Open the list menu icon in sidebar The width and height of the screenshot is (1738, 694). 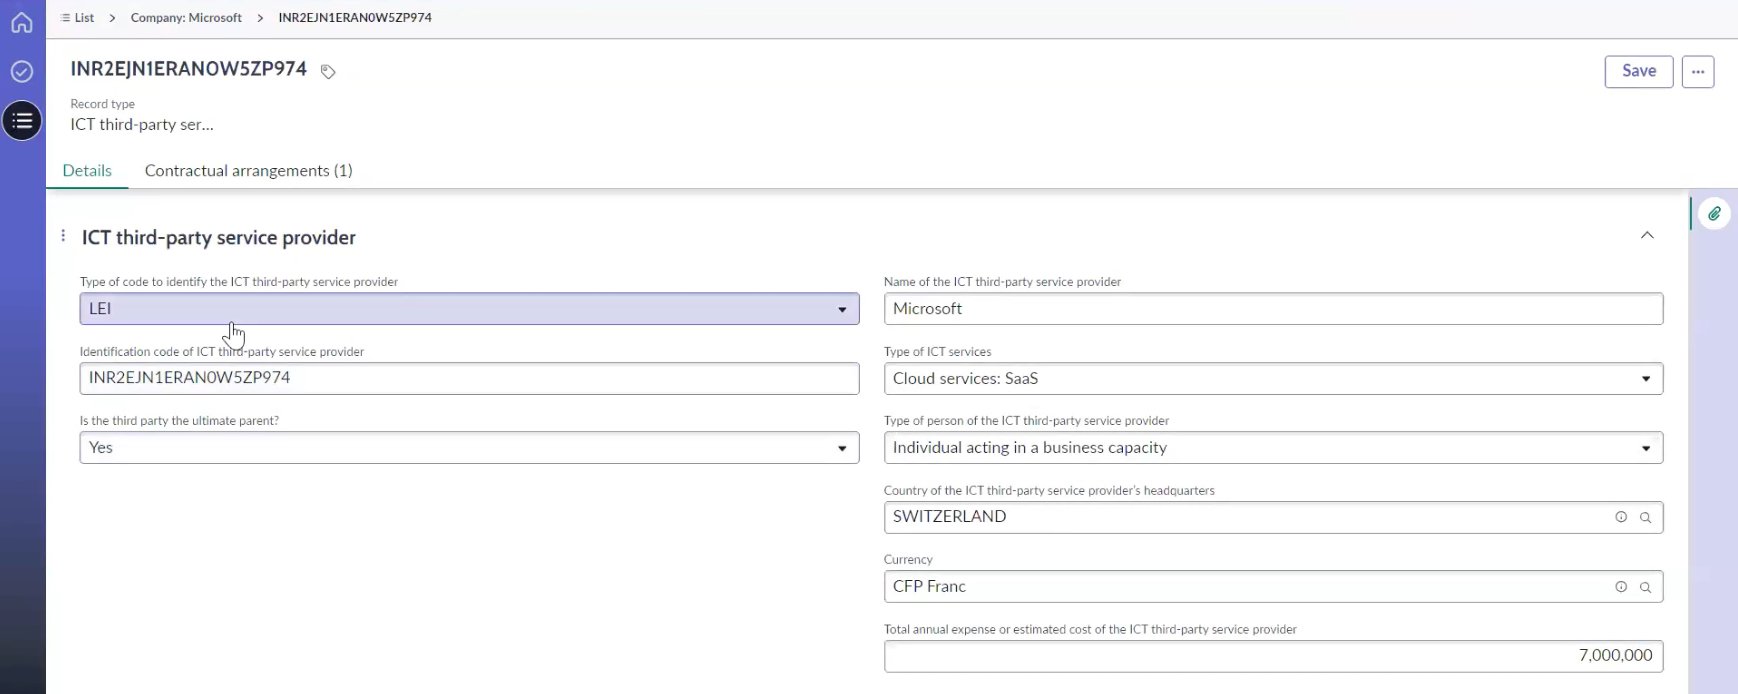[22, 121]
